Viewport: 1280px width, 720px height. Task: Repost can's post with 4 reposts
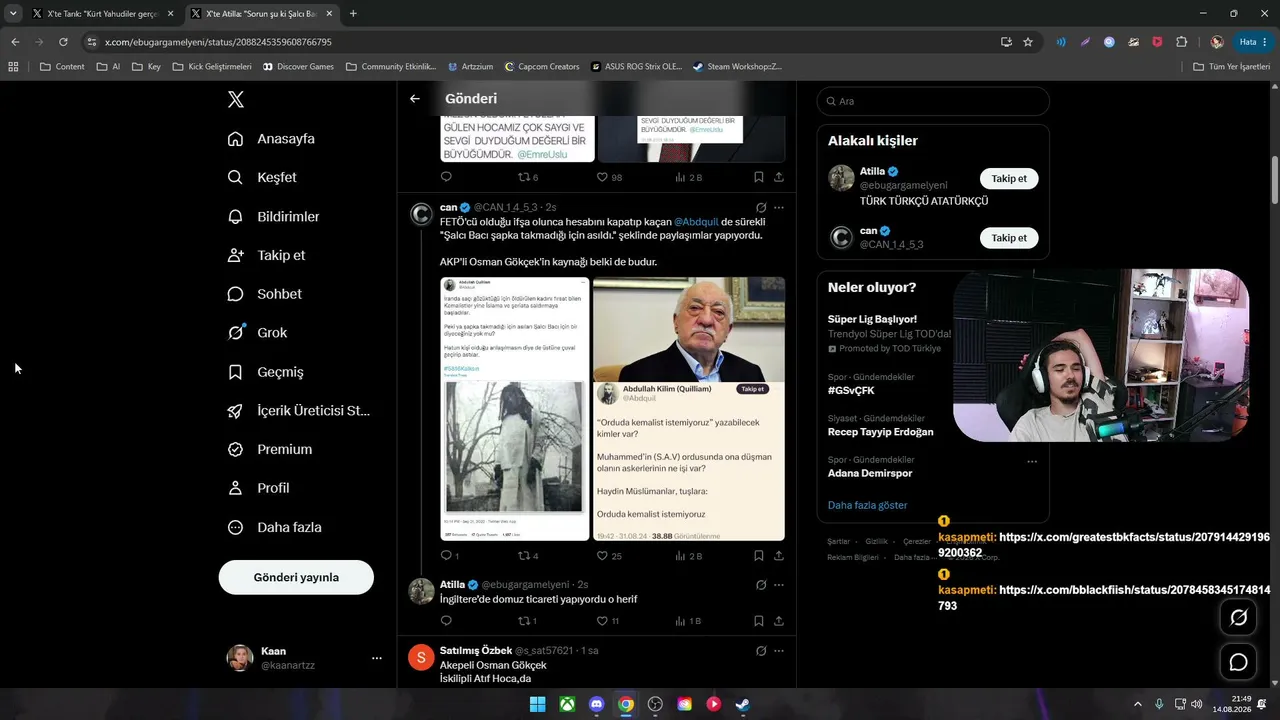point(523,556)
